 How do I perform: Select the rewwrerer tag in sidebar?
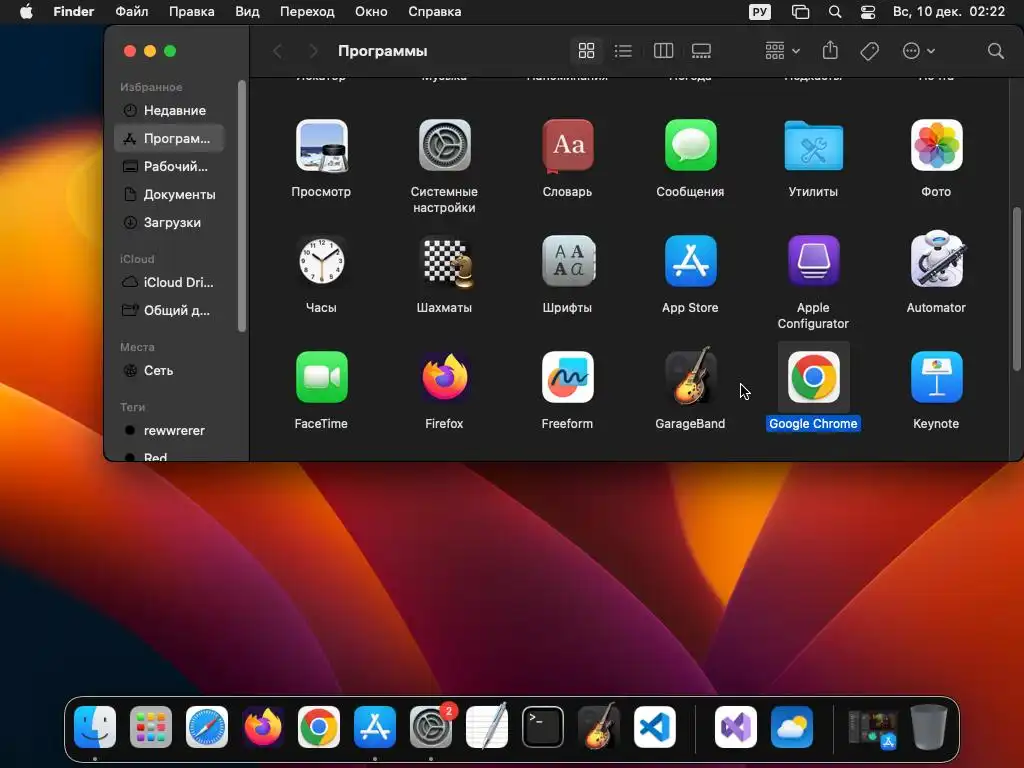pyautogui.click(x=169, y=430)
